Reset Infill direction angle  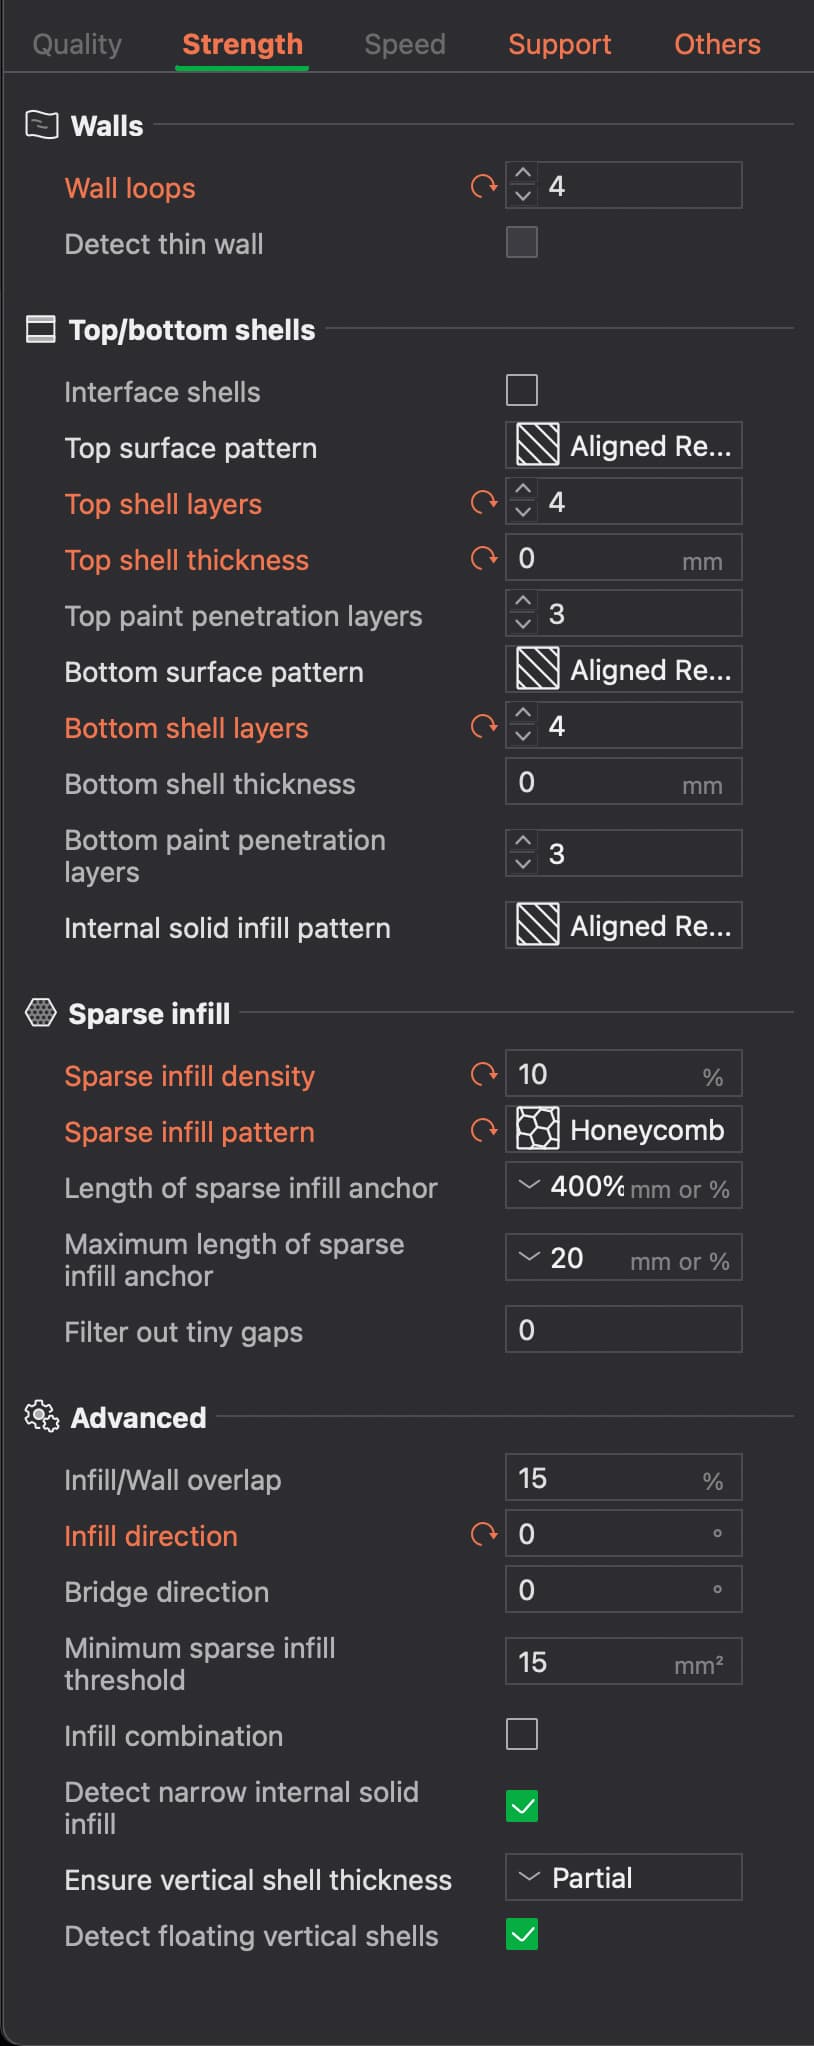(x=484, y=1534)
